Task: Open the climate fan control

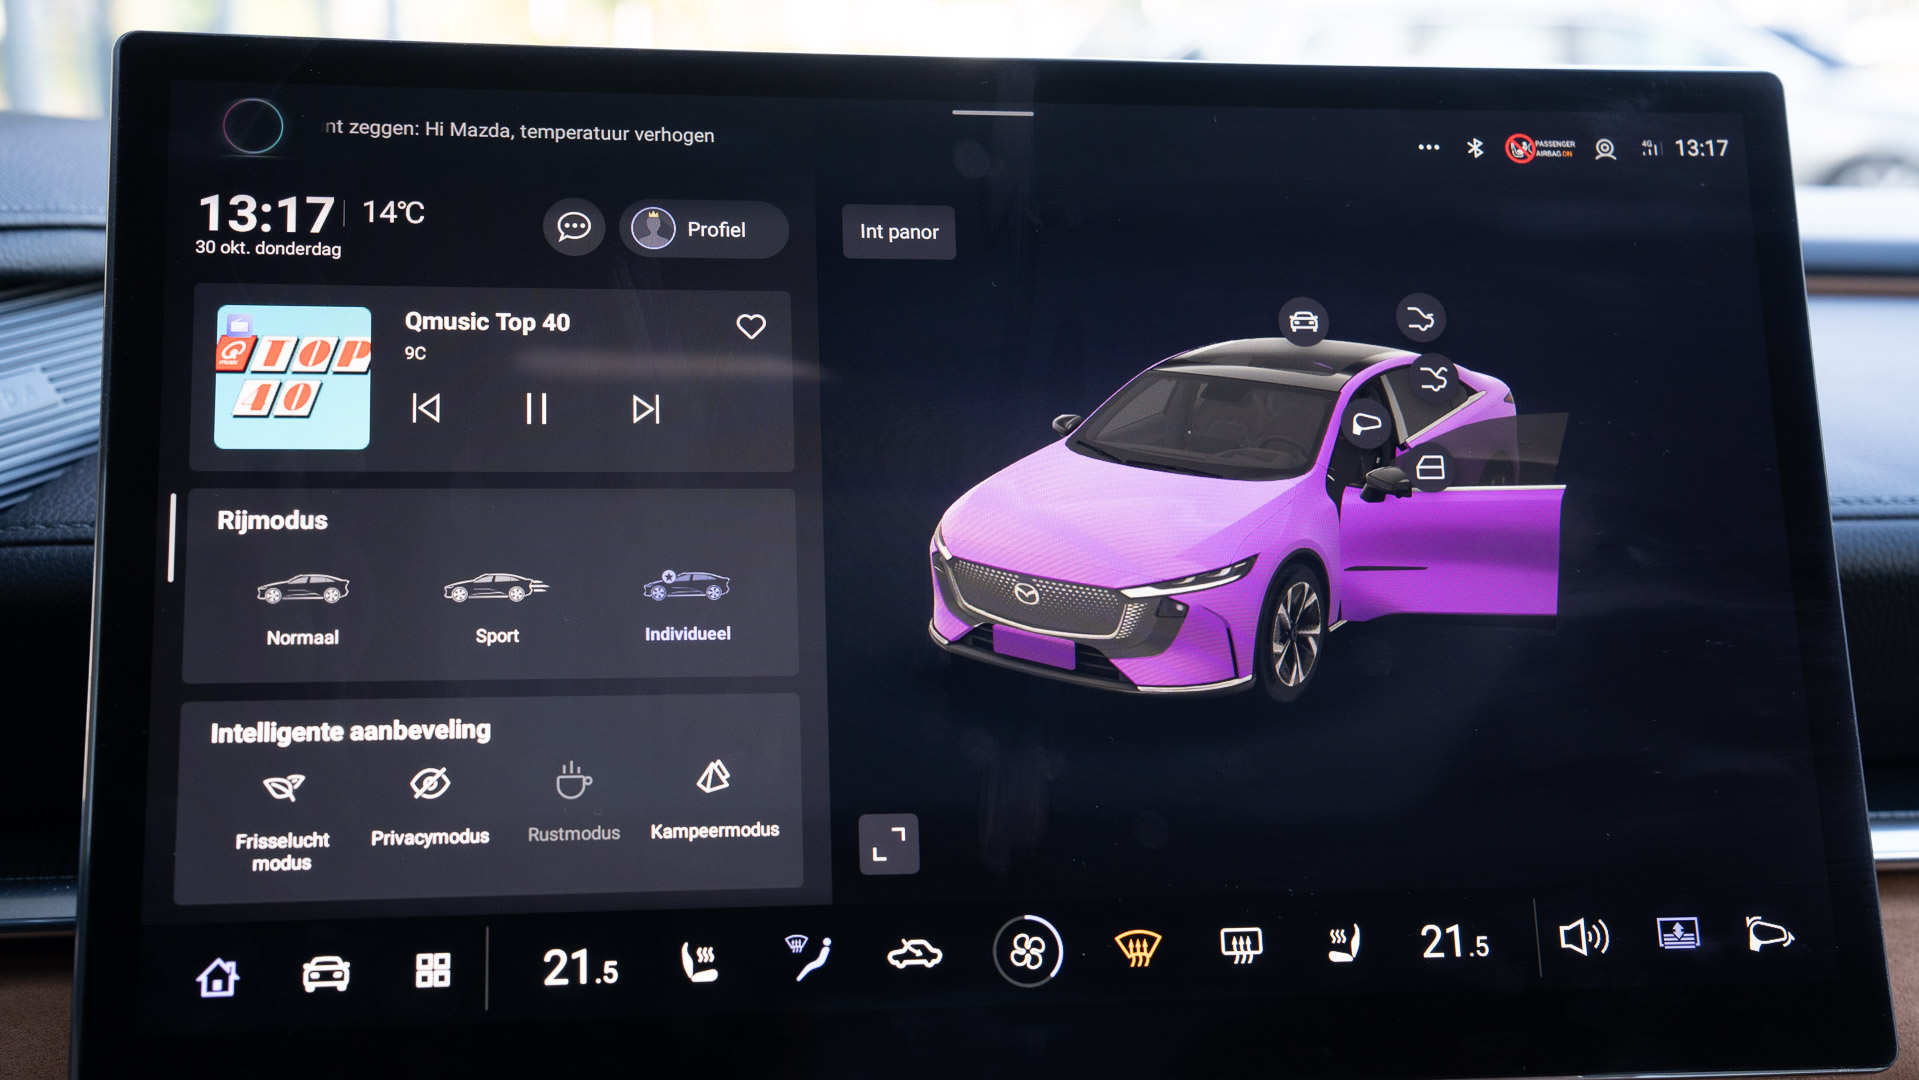Action: [x=1027, y=951]
